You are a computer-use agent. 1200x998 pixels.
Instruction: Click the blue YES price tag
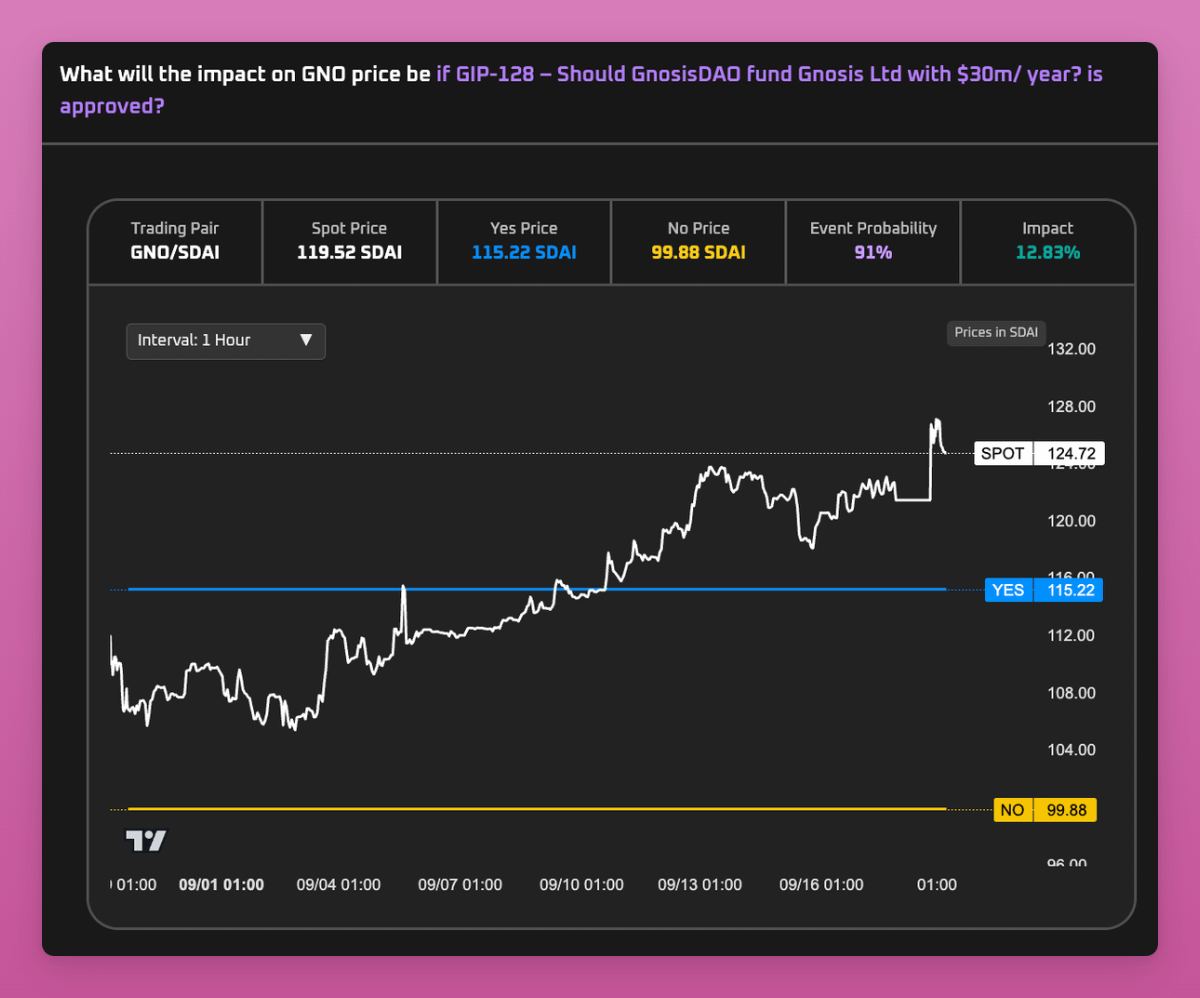tap(1008, 590)
